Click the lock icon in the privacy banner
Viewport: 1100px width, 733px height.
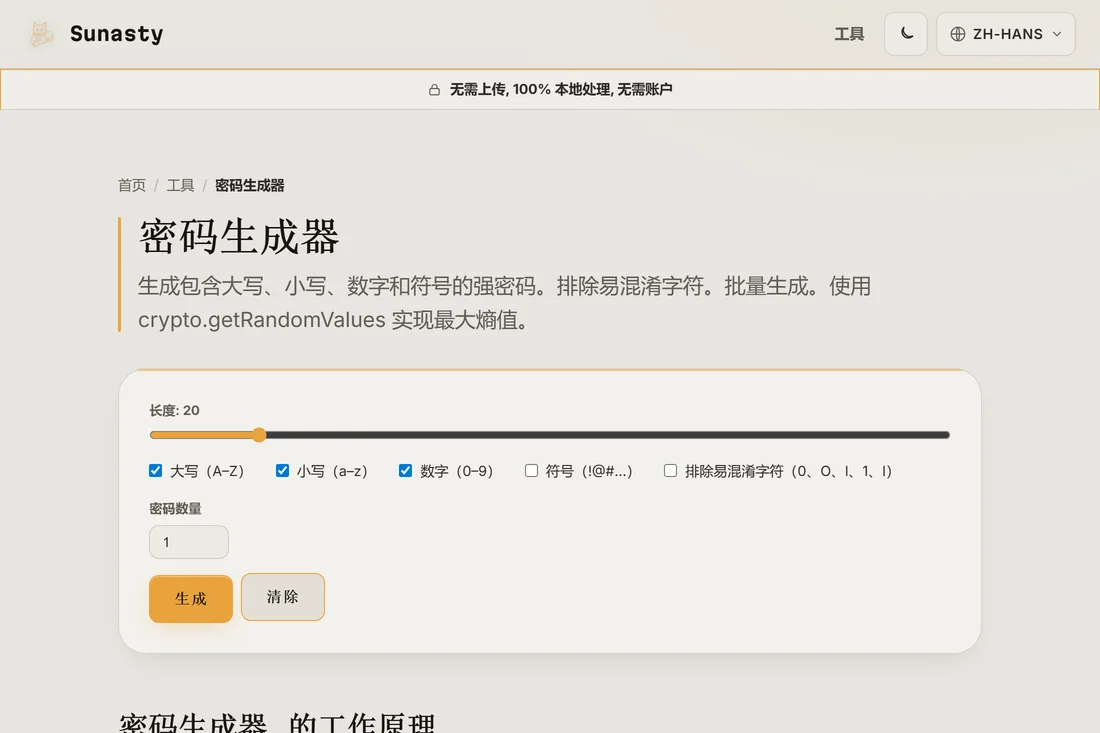coord(434,90)
